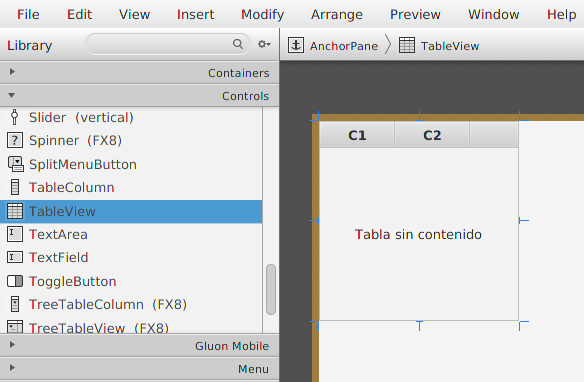Pick the SplitMenuButton icon
The width and height of the screenshot is (584, 382).
point(16,164)
